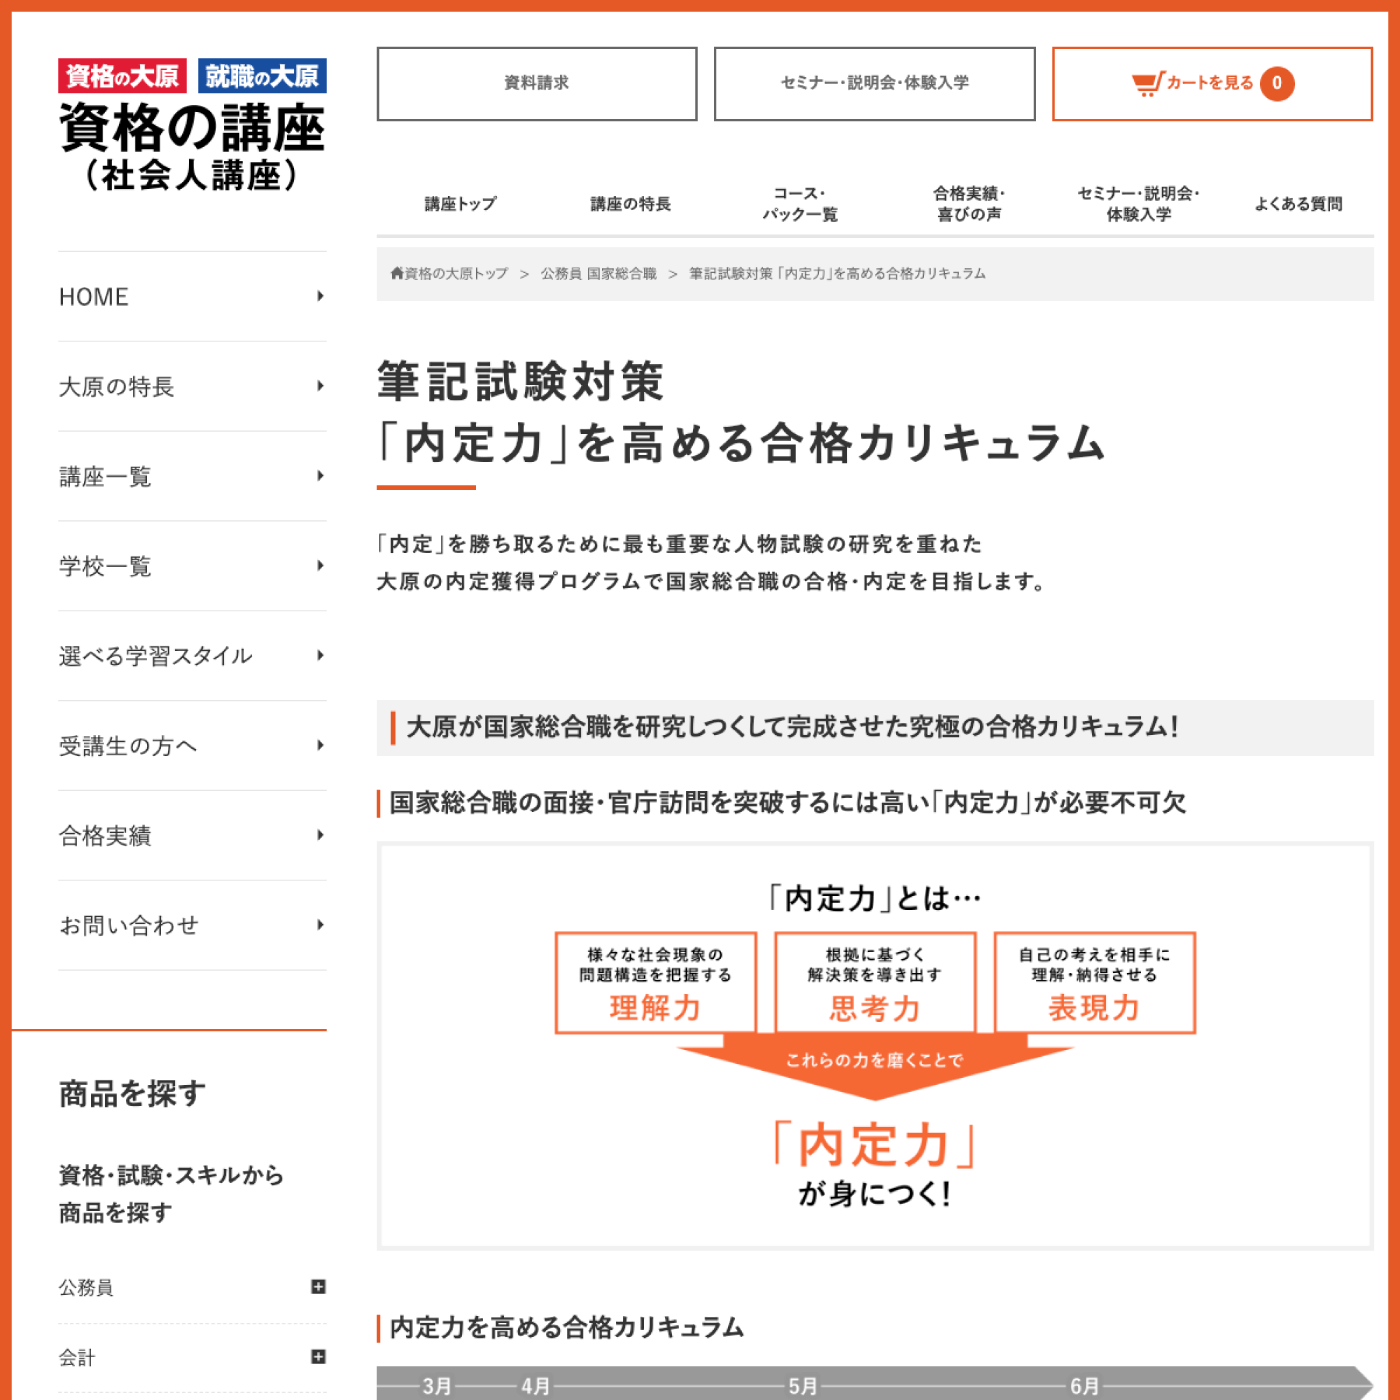Click the arrow next to HOME

[x=320, y=296]
